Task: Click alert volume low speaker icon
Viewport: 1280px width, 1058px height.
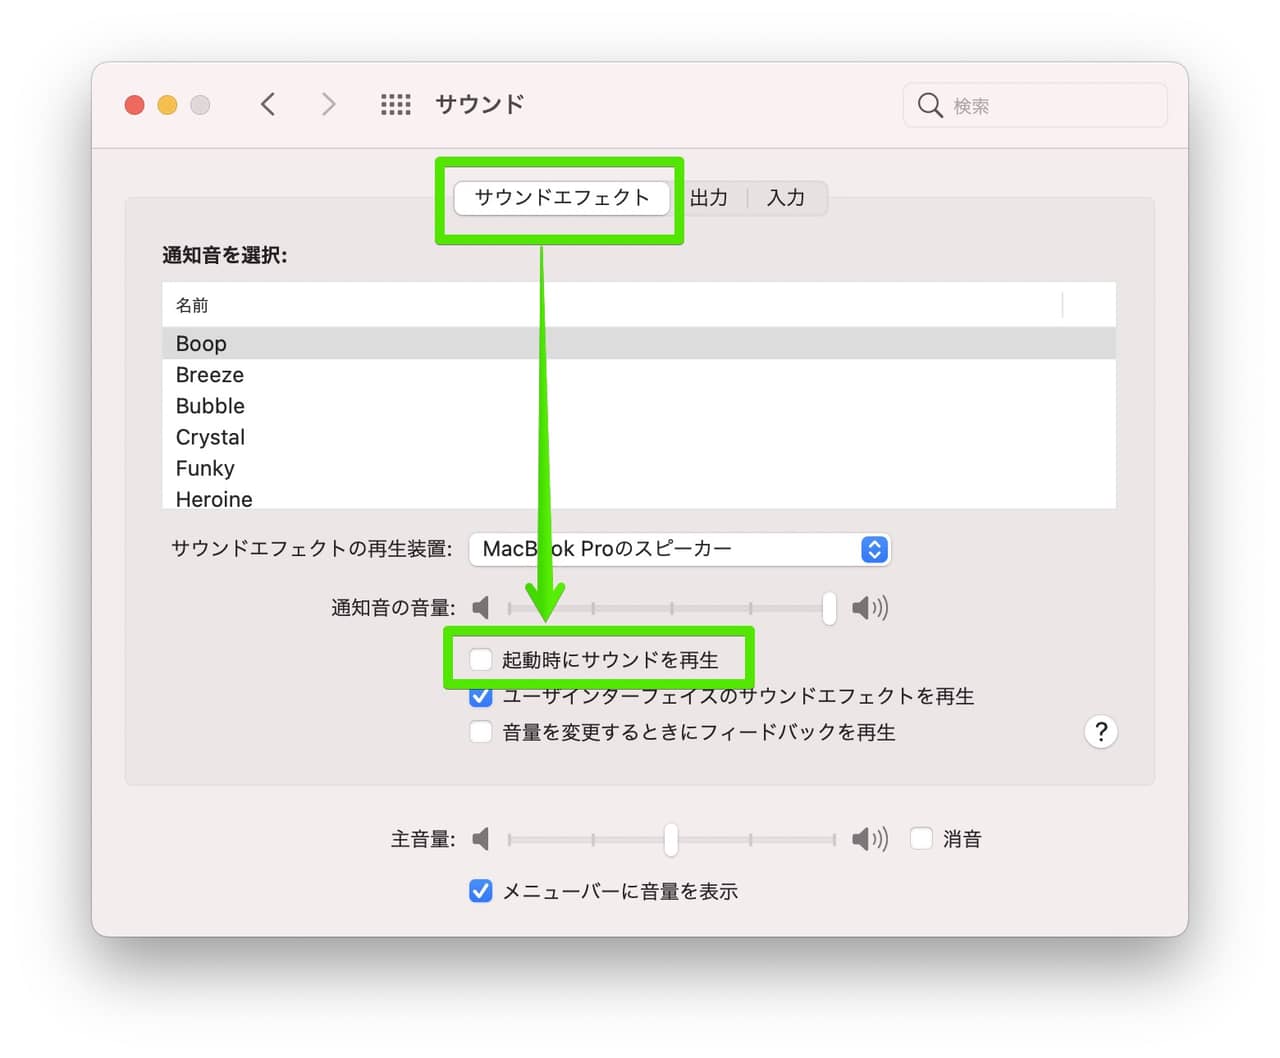Action: [x=481, y=608]
